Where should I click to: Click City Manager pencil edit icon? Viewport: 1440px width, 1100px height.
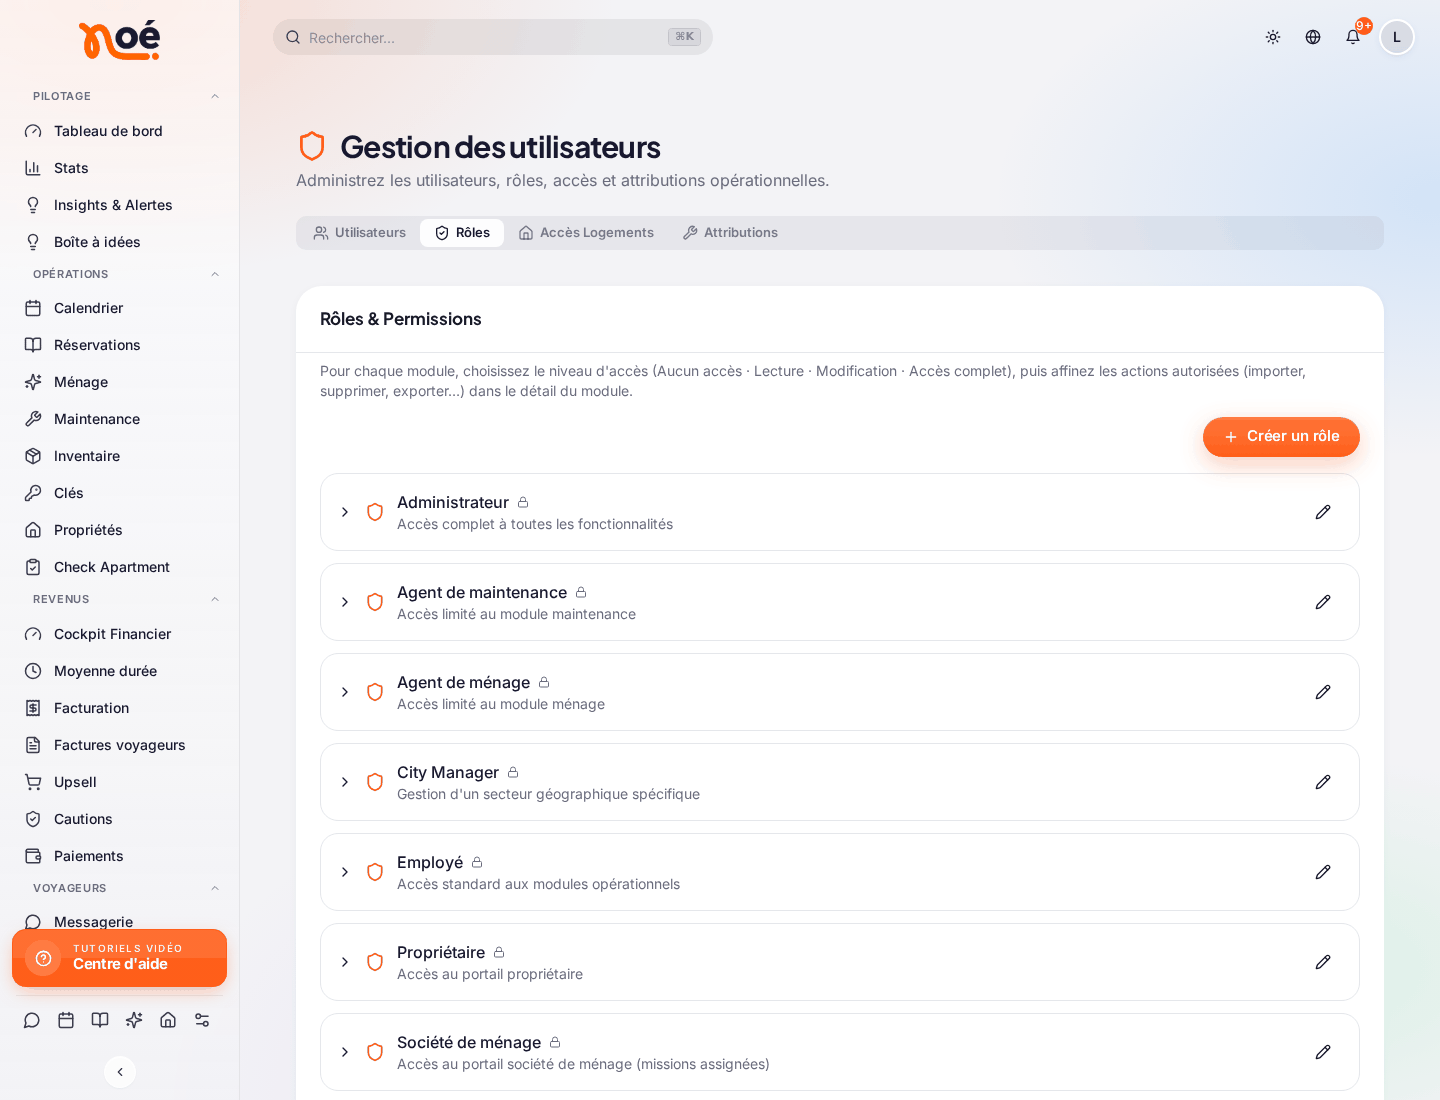pyautogui.click(x=1323, y=782)
